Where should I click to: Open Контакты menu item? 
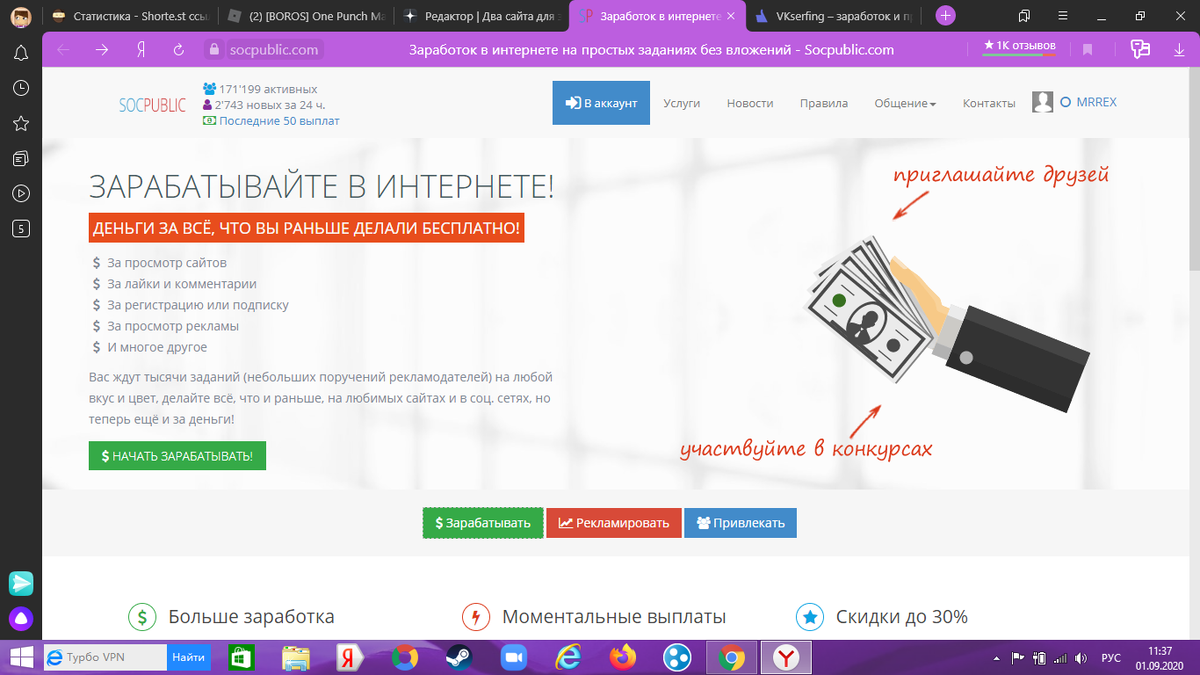(989, 103)
